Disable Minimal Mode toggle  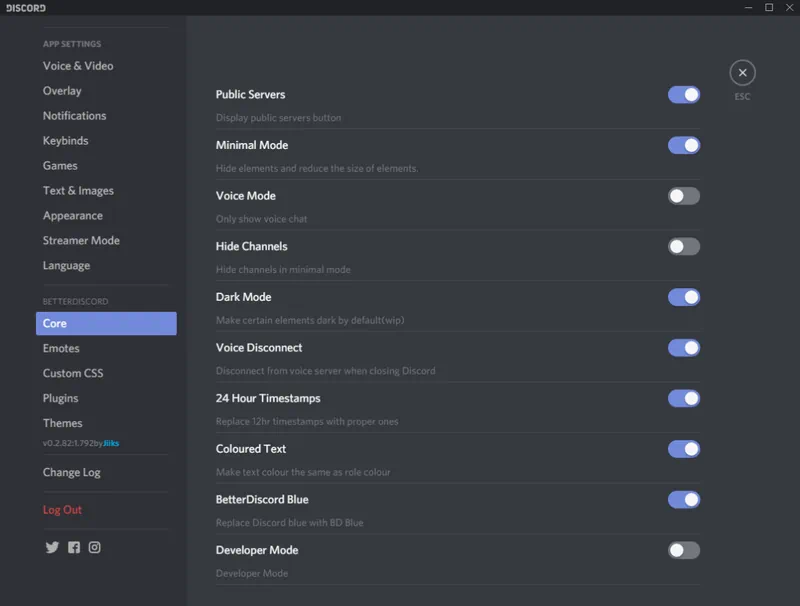(684, 146)
